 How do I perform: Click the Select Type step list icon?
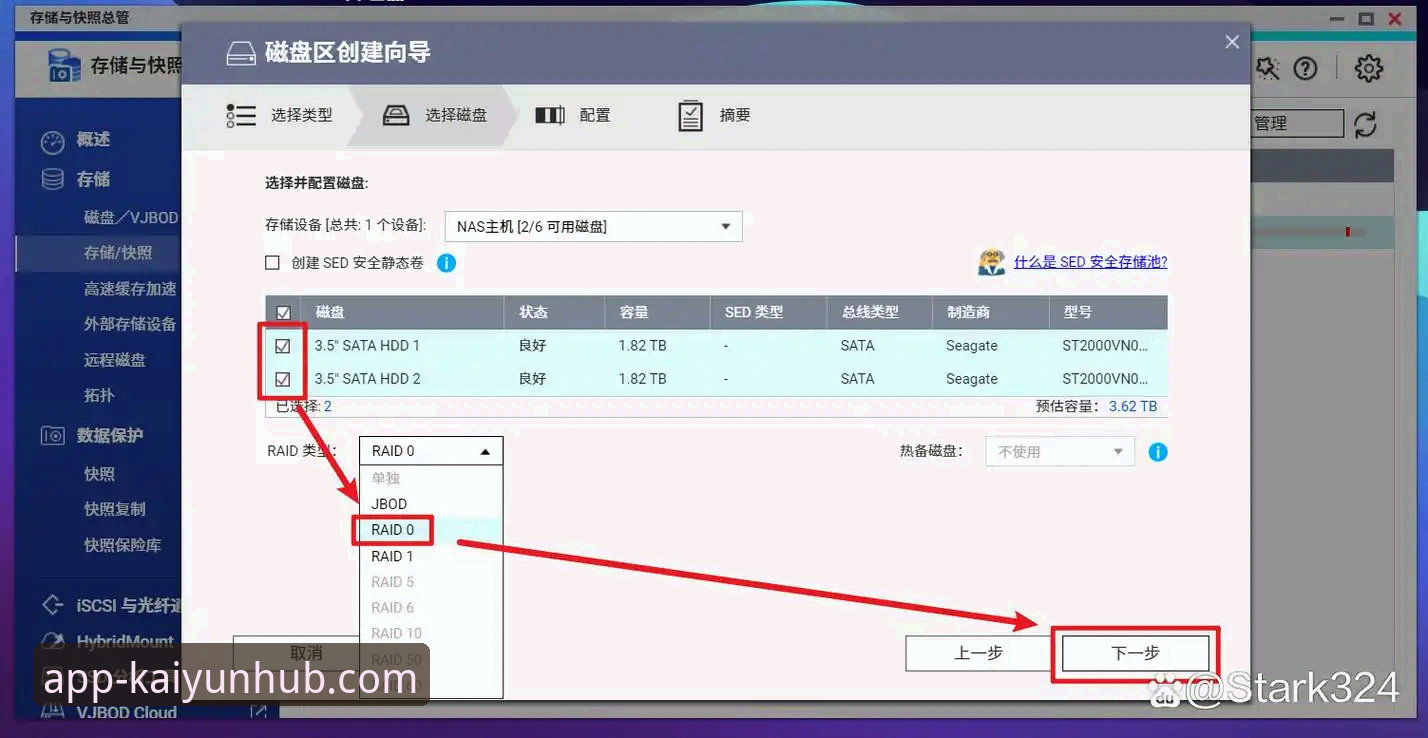coord(241,115)
